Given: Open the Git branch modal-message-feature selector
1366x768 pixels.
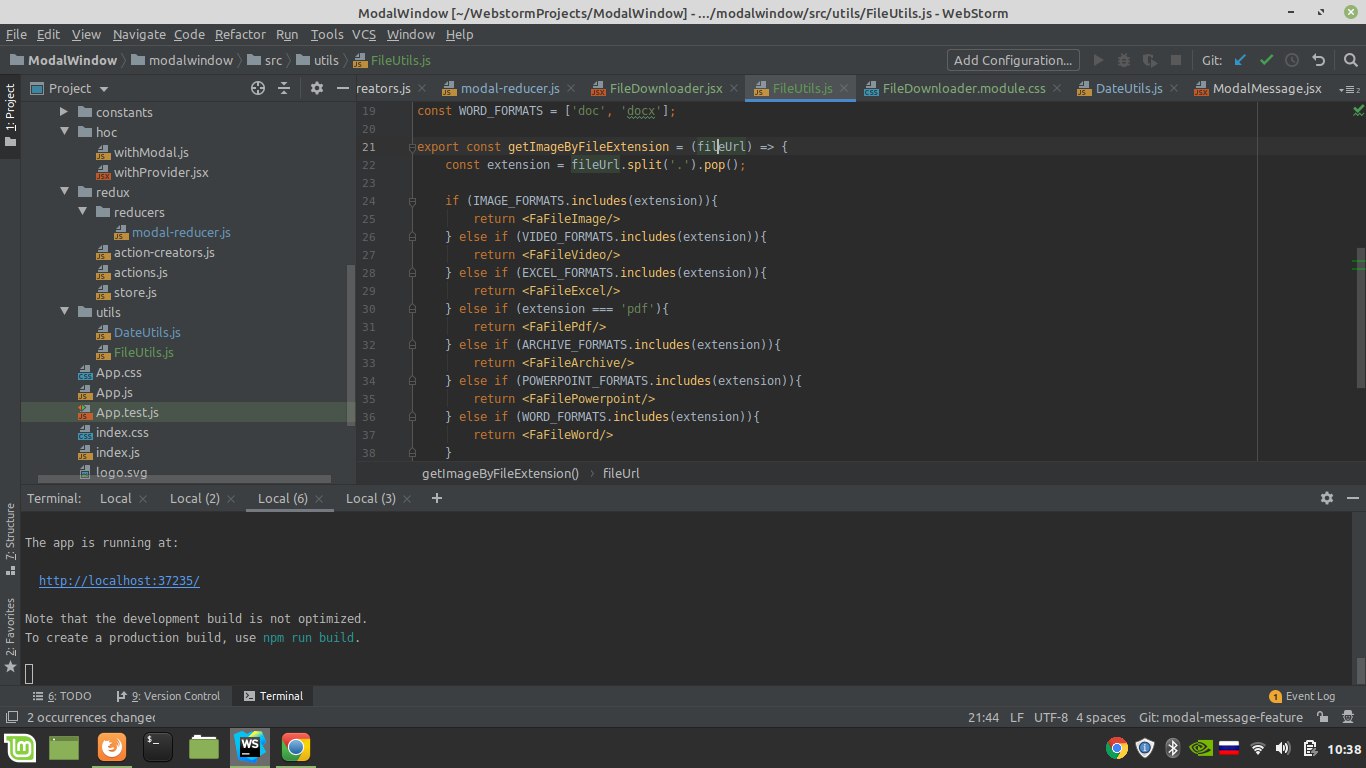Looking at the screenshot, I should 1220,717.
